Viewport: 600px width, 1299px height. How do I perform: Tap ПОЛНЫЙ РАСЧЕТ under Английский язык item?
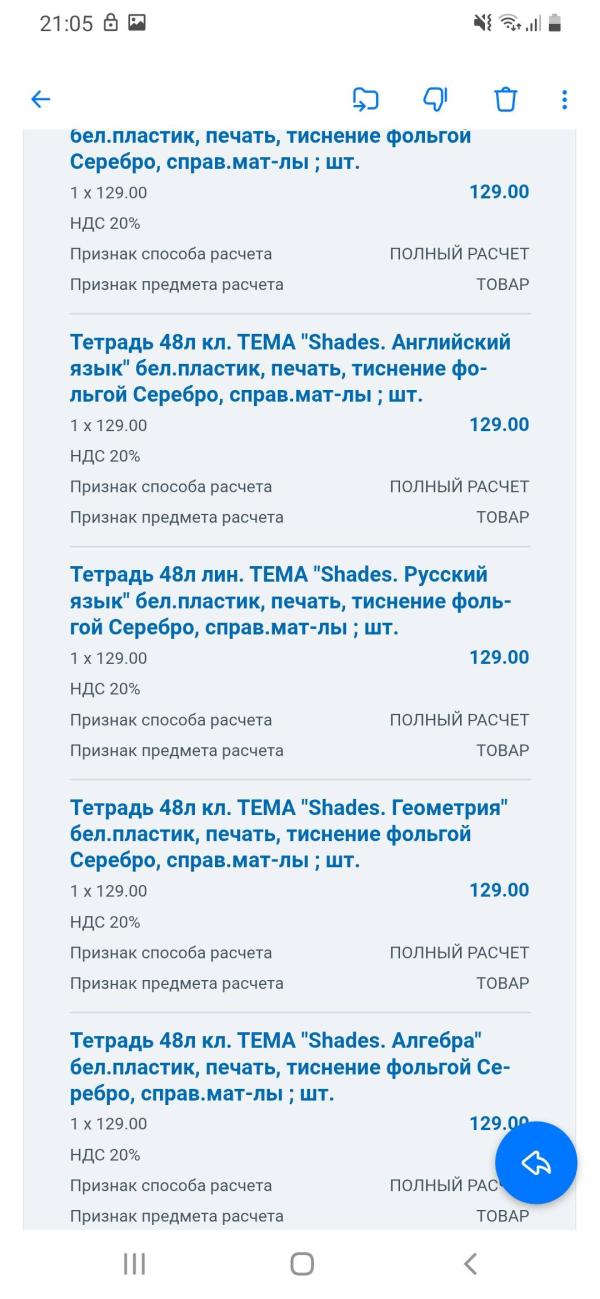pyautogui.click(x=459, y=487)
